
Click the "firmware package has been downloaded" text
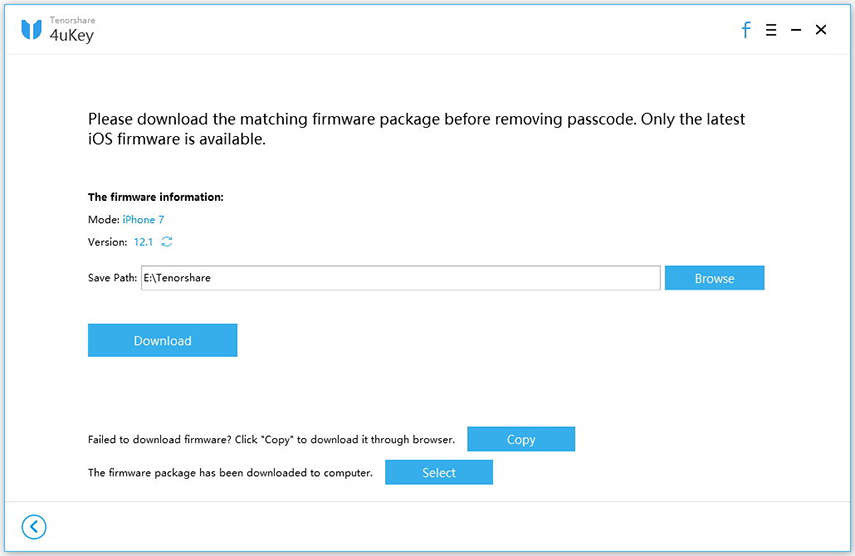pyautogui.click(x=230, y=473)
